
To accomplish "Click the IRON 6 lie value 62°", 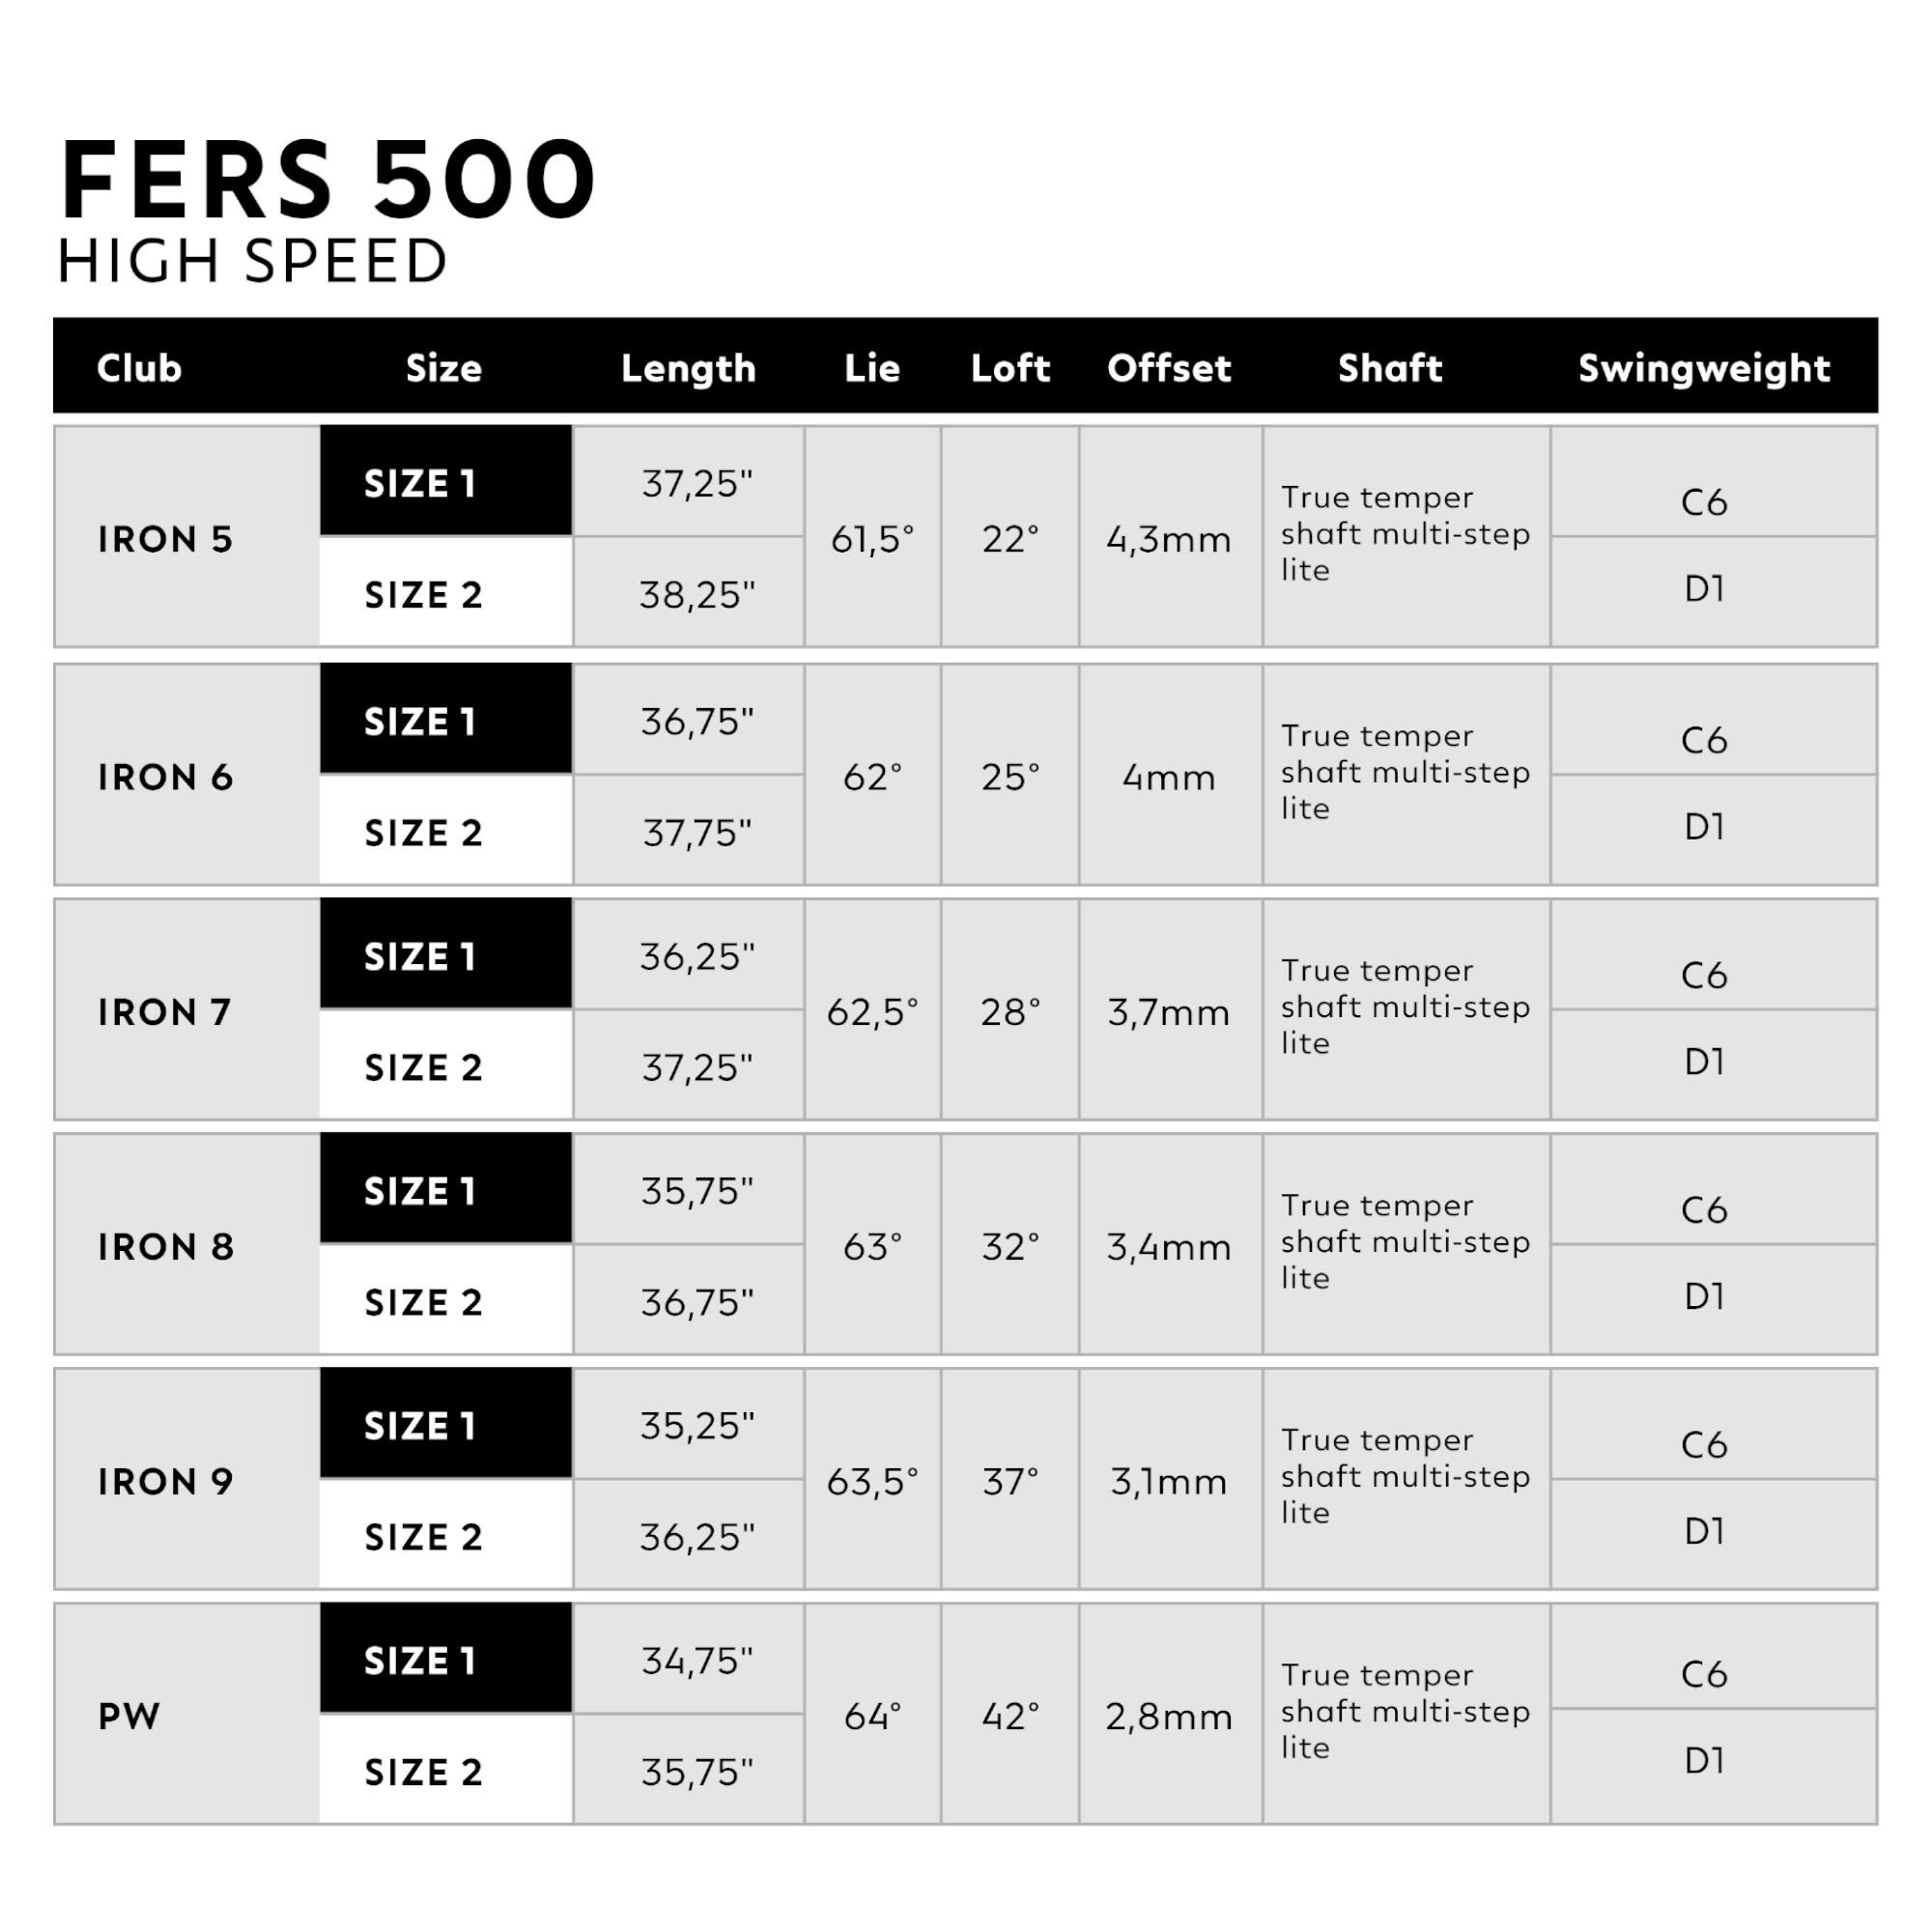I will 872,777.
